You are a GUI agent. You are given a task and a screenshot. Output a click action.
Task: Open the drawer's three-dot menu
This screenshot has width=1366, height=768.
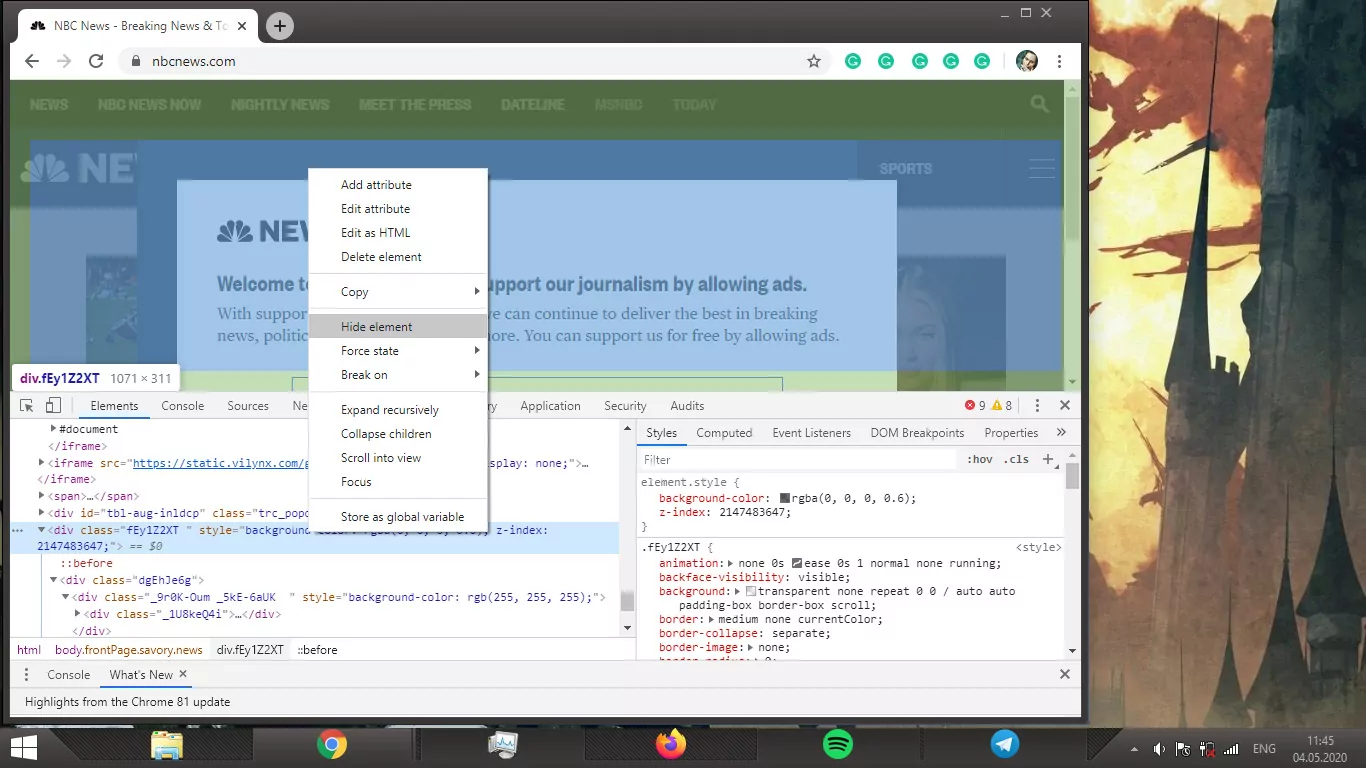tap(27, 675)
